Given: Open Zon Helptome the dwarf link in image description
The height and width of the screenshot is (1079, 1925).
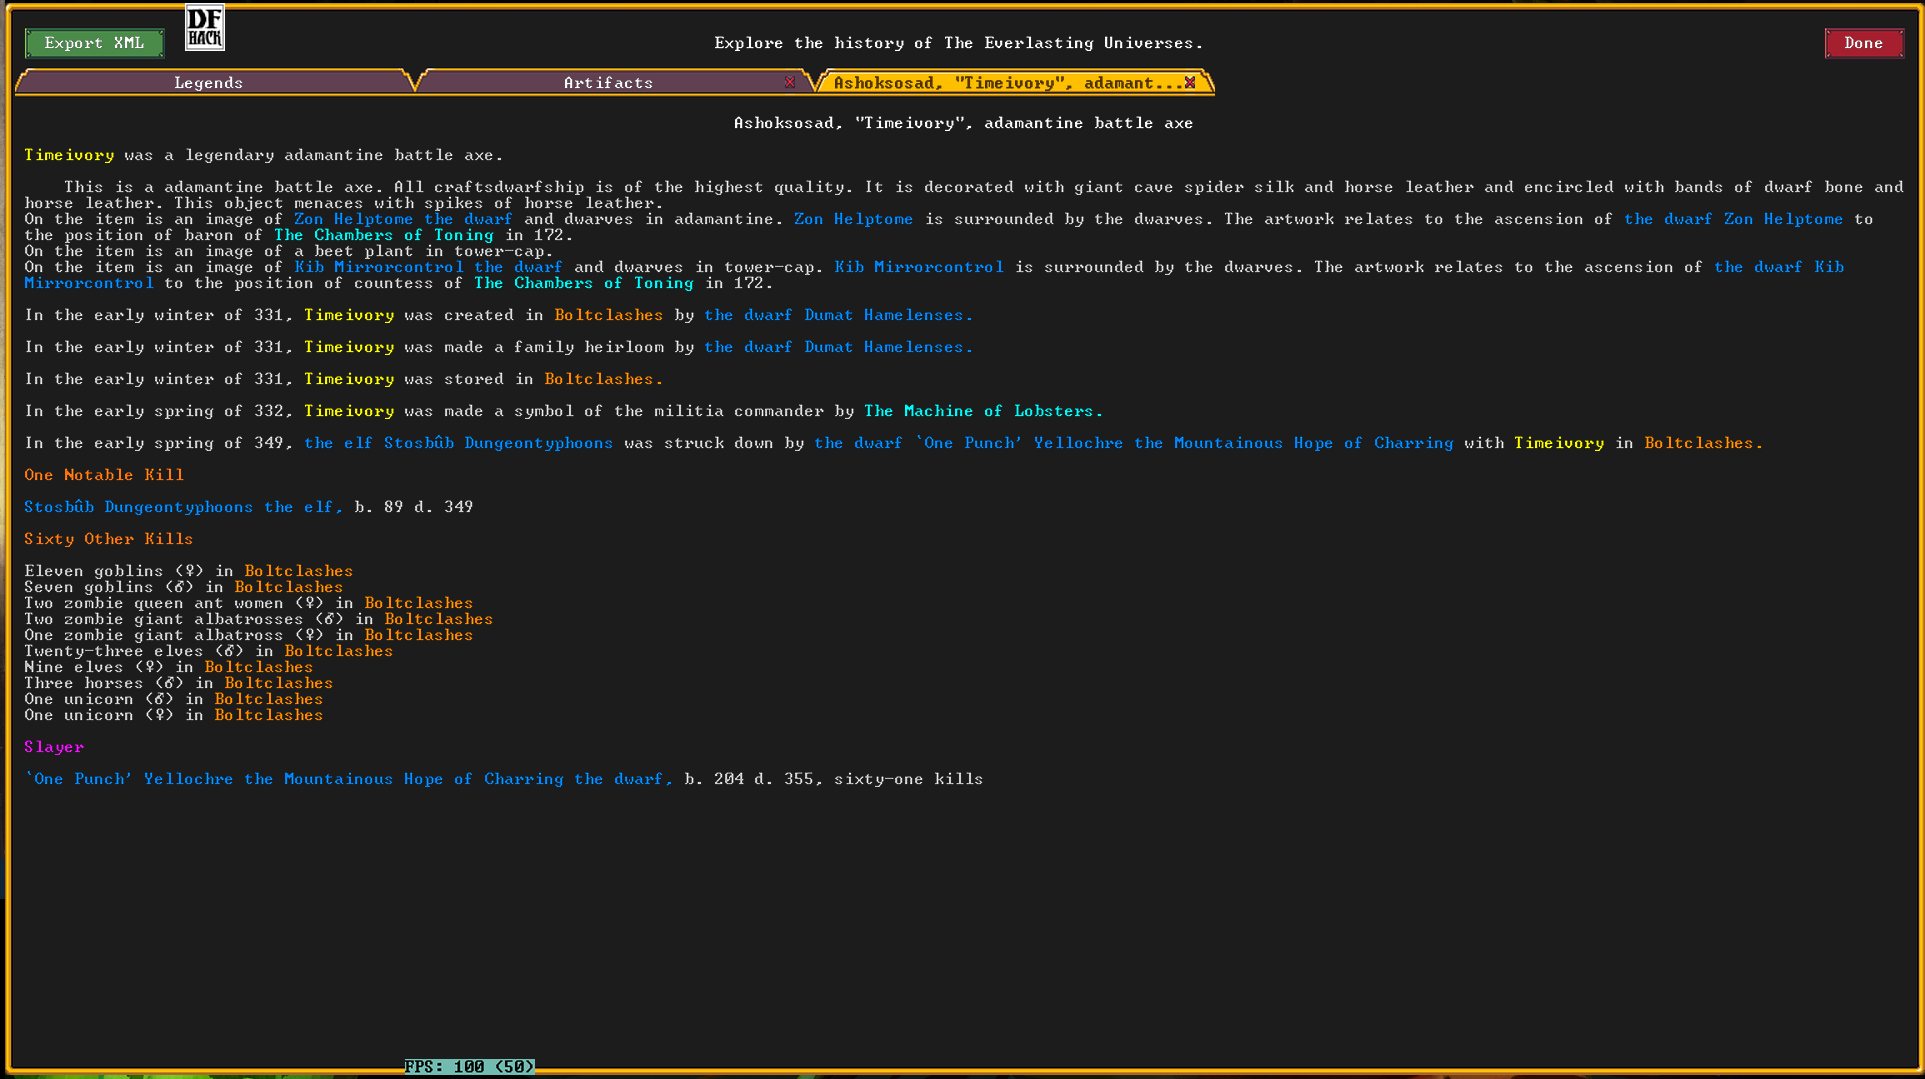Looking at the screenshot, I should (403, 219).
